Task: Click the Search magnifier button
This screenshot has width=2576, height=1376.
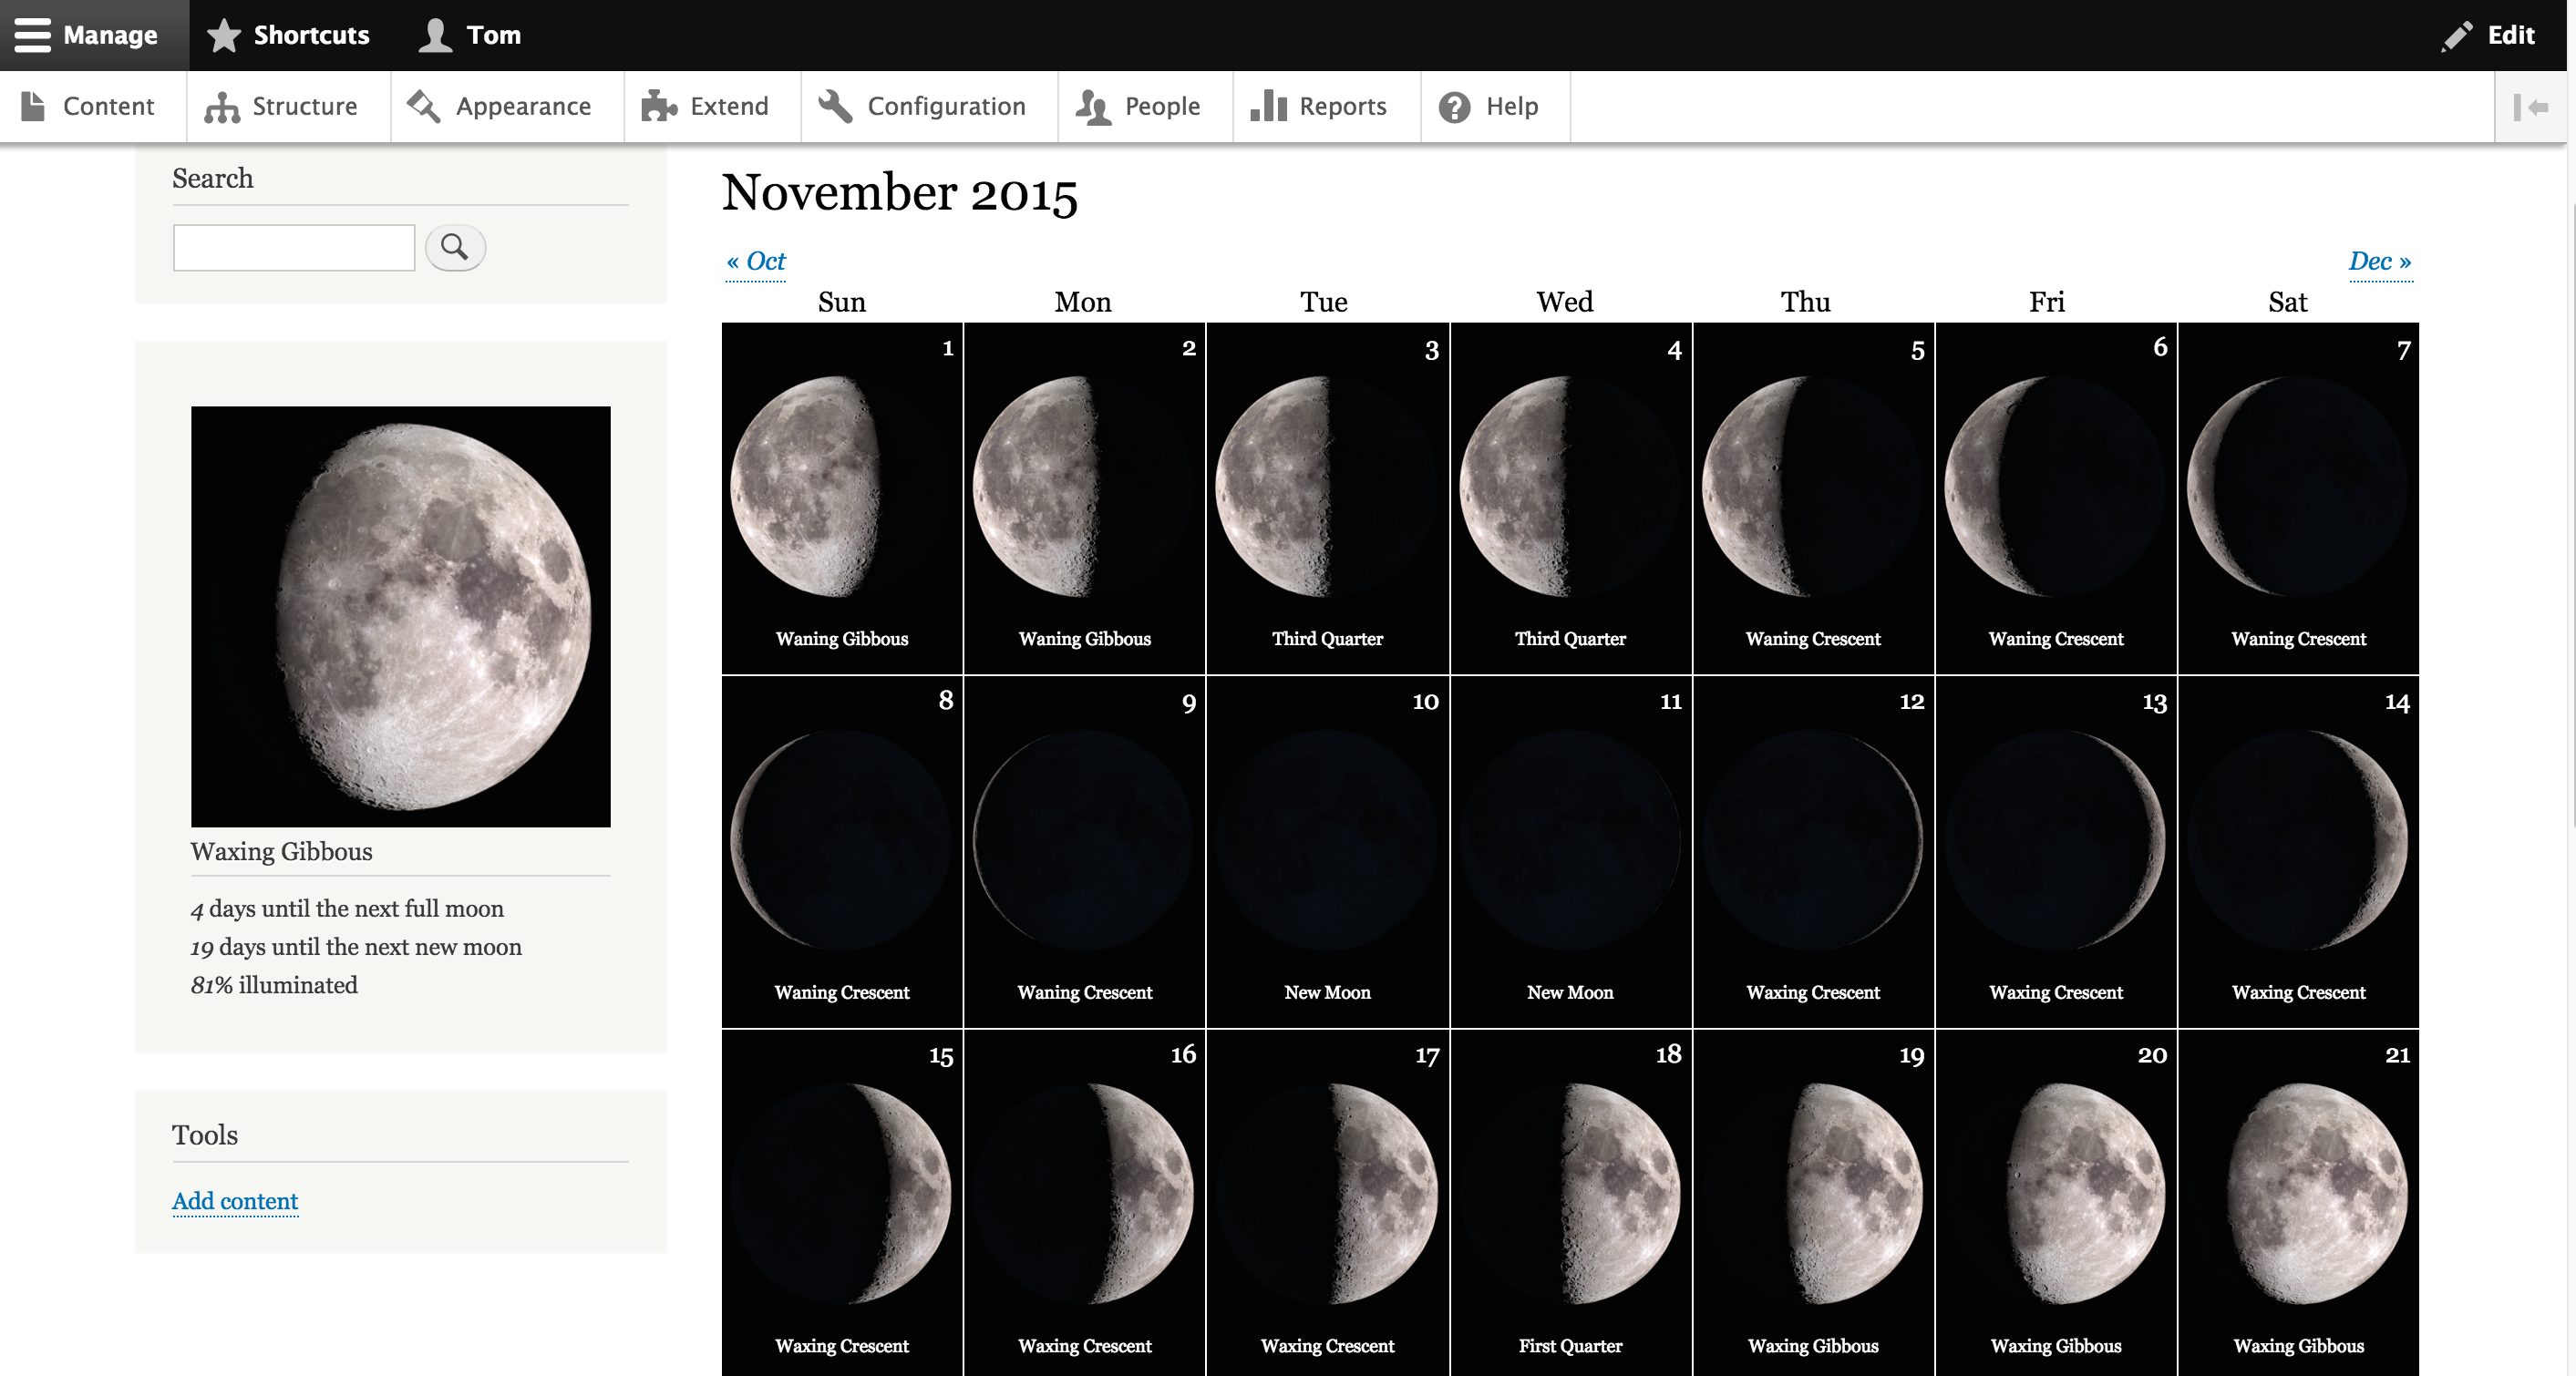Action: click(453, 247)
